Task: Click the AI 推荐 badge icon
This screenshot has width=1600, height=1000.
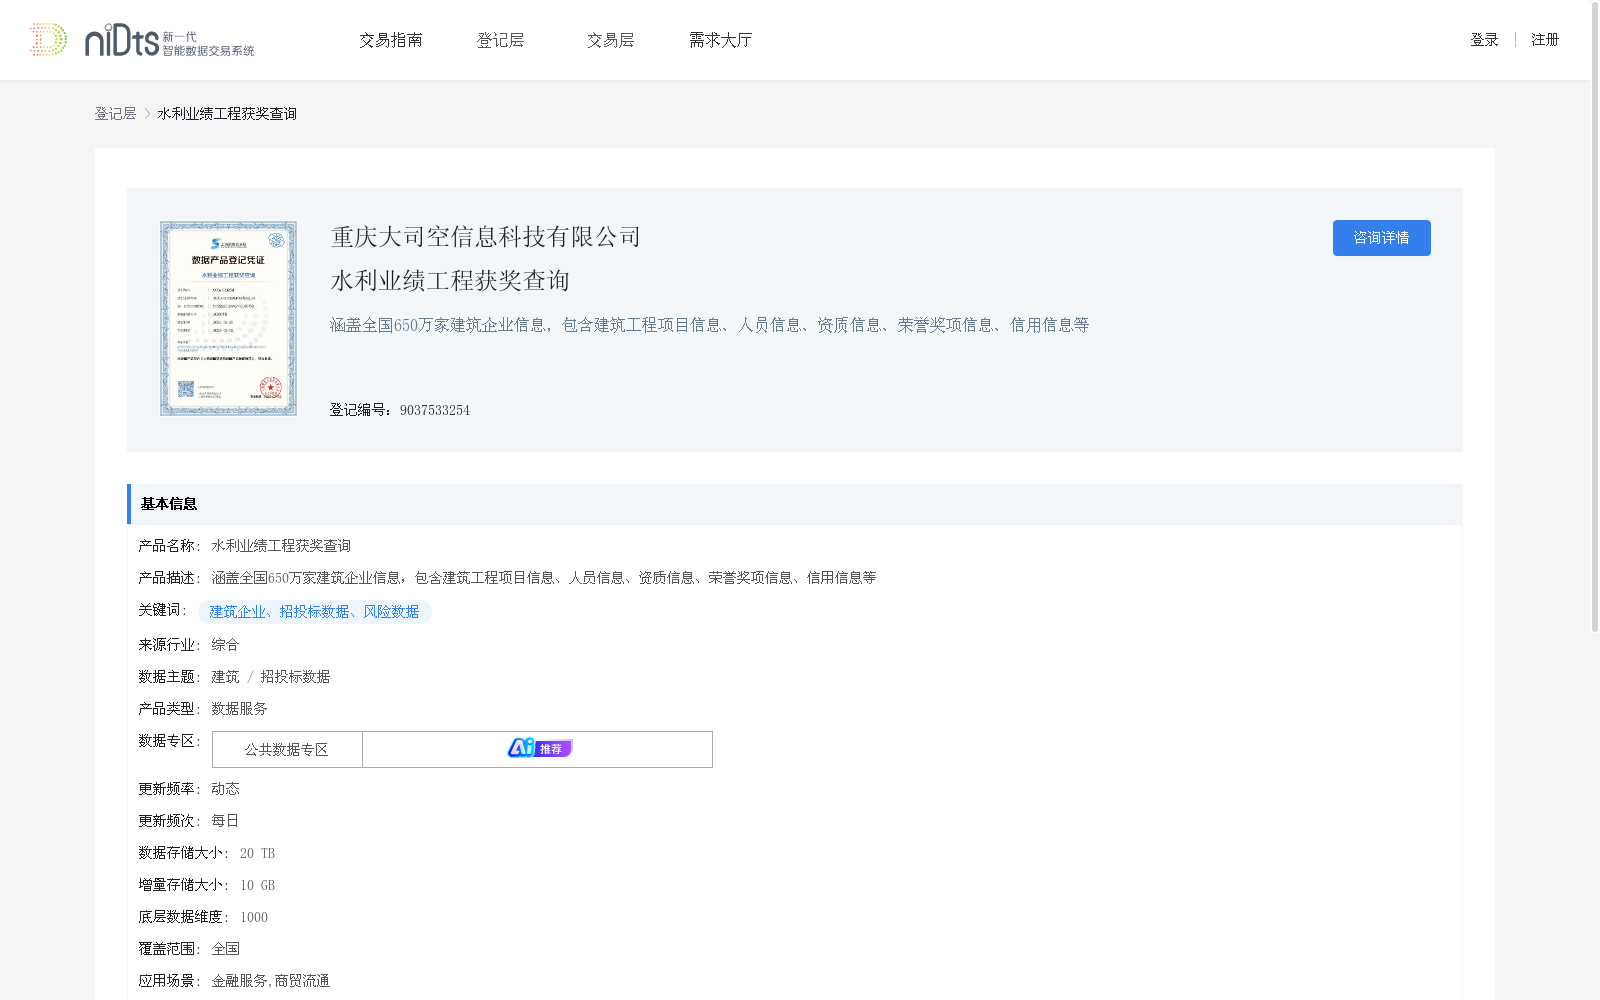Action: pos(539,748)
